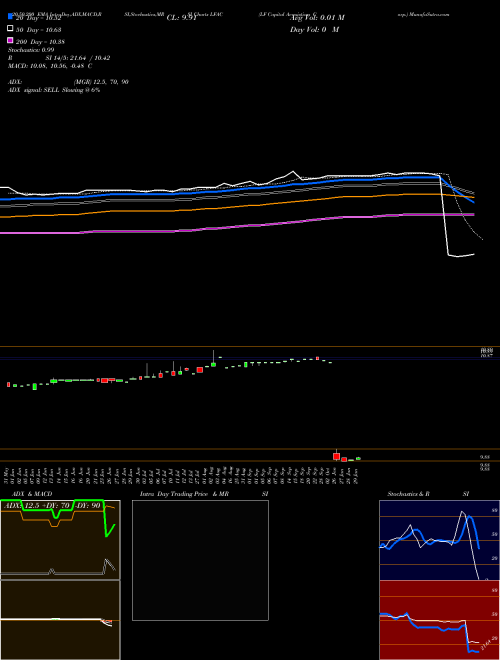Click the blue 20 Day legend swatch
The width and height of the screenshot is (500, 660).
[10, 16]
